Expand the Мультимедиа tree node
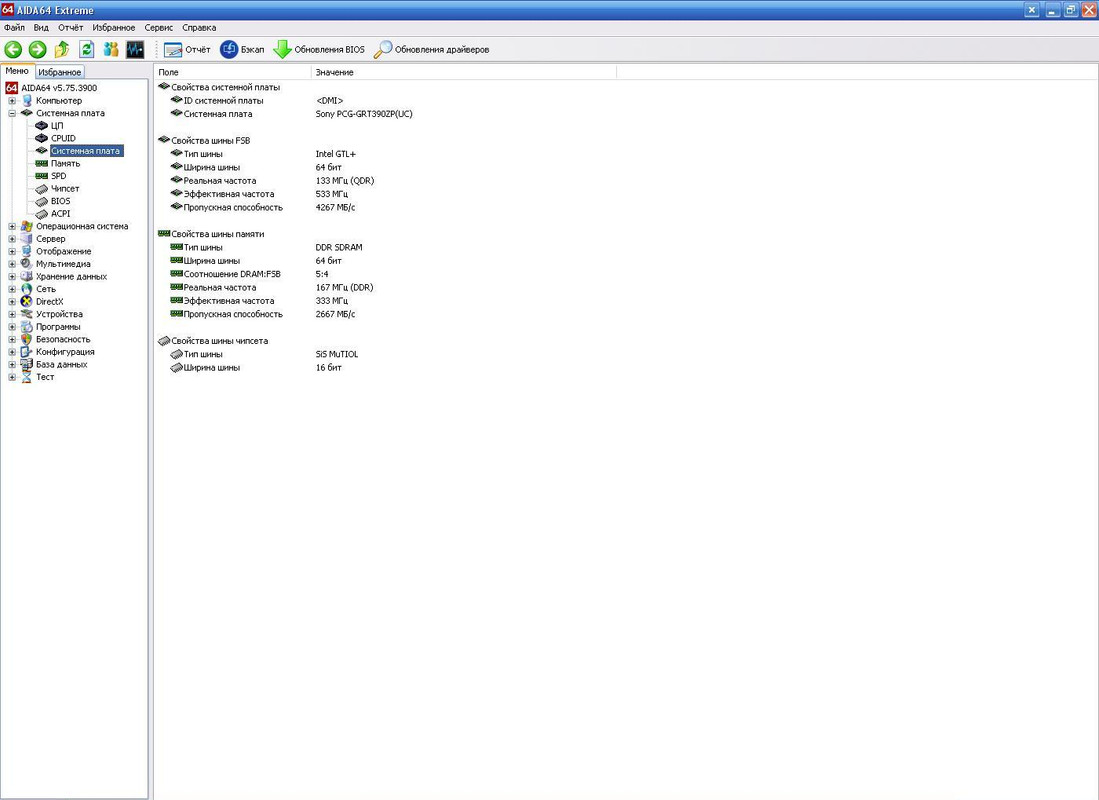Image resolution: width=1099 pixels, height=800 pixels. pyautogui.click(x=12, y=264)
